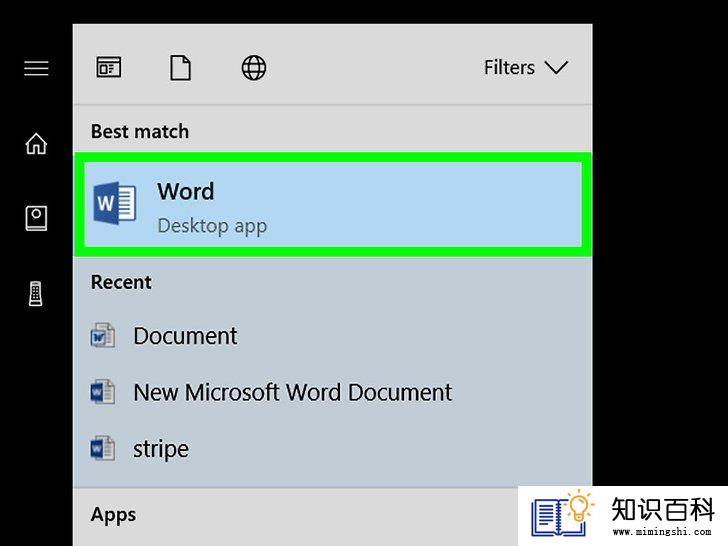This screenshot has width=728, height=546.
Task: Open the recent file named stripe
Action: click(x=332, y=449)
